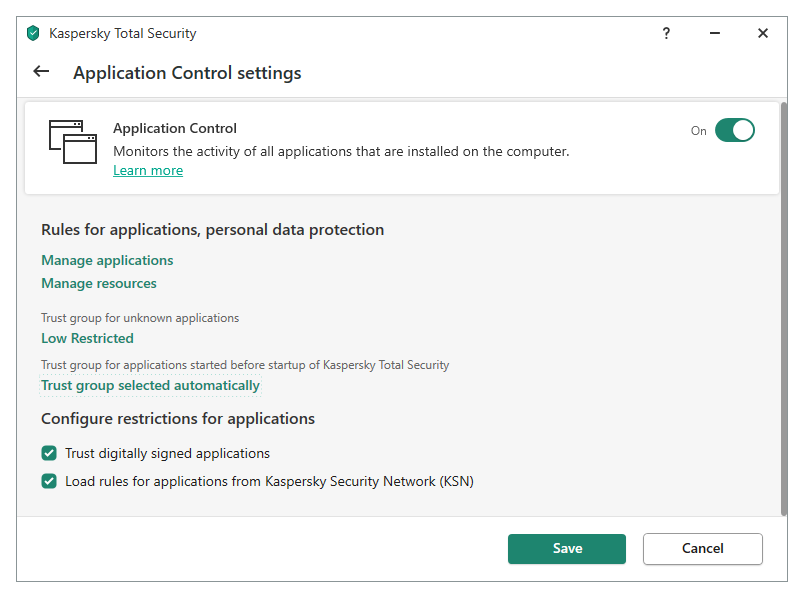Click the Application Control windows icon
The image size is (804, 598).
coord(73,141)
